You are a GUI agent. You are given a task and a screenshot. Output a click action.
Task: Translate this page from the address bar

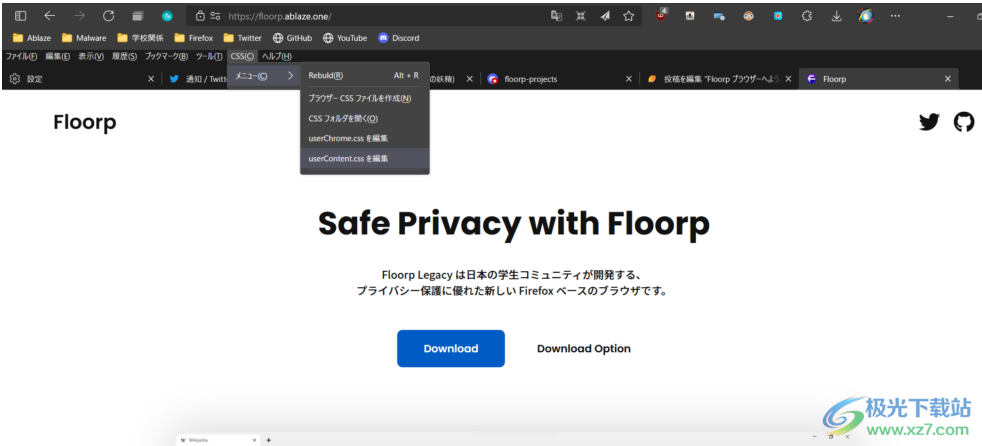556,16
